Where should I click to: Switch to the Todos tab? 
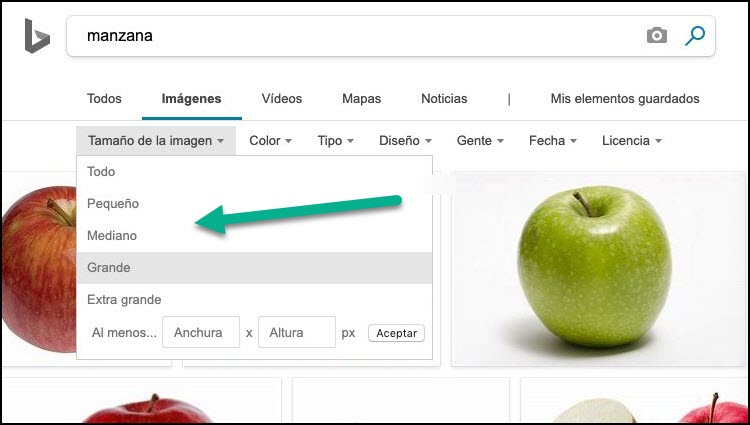104,98
